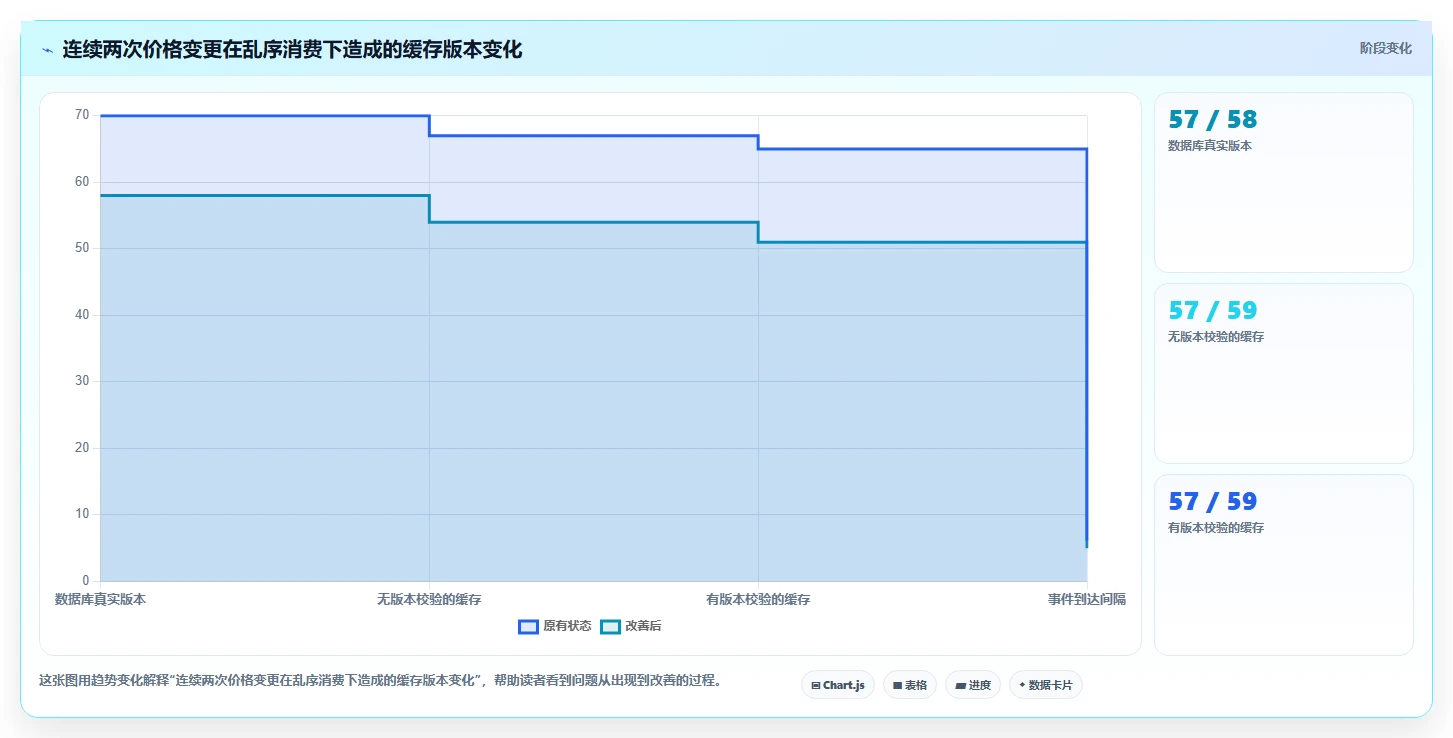The width and height of the screenshot is (1453, 738).
Task: Click the x-axis label 无版本校验的缓存
Action: [x=429, y=600]
